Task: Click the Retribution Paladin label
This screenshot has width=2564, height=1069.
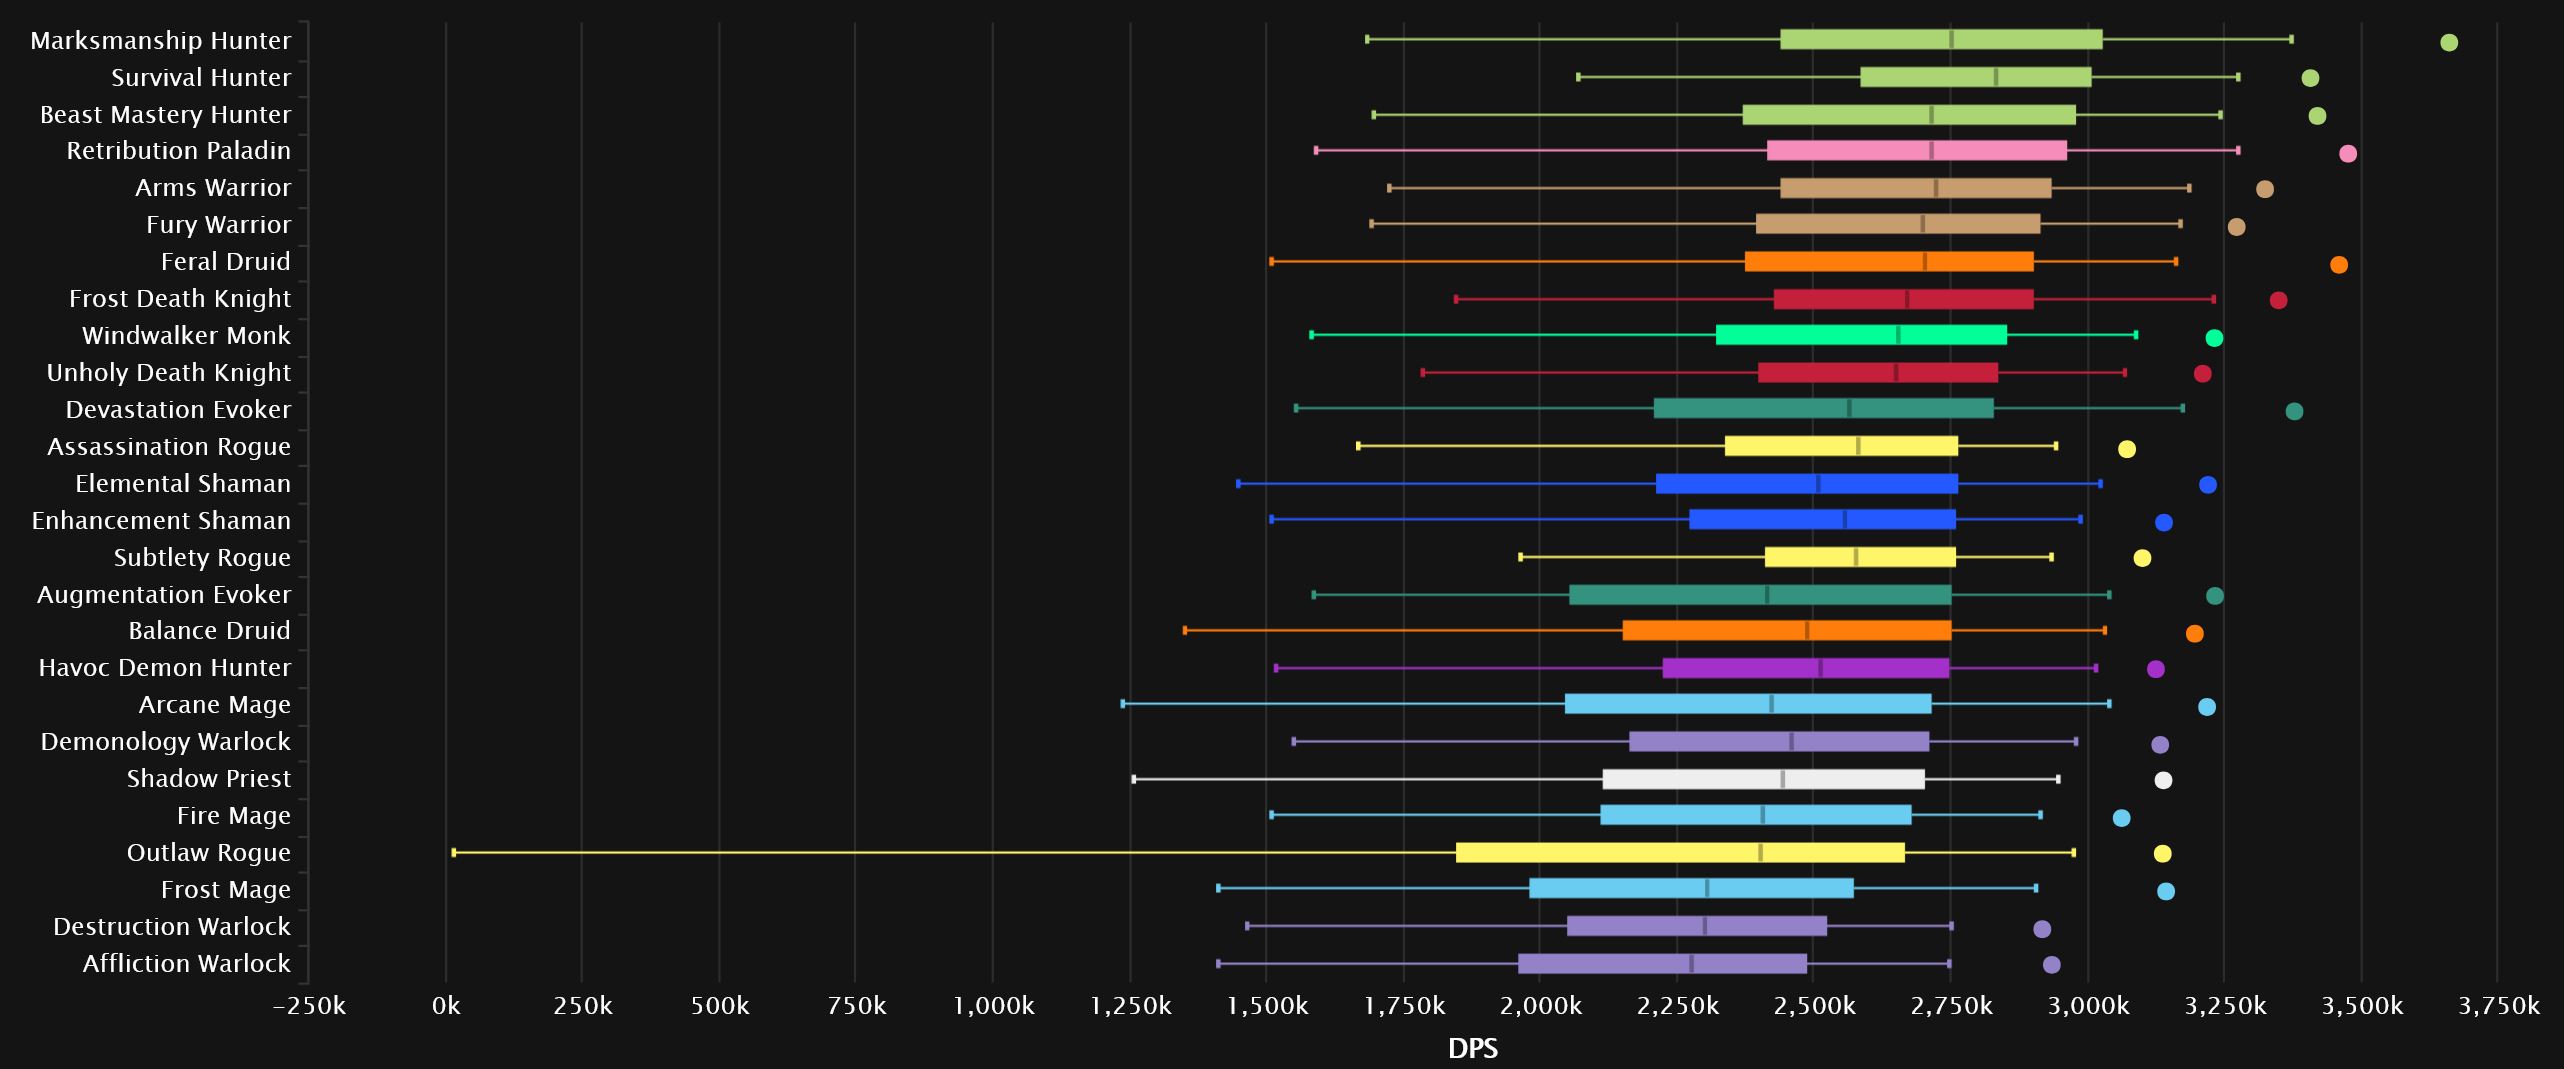Action: click(x=179, y=151)
